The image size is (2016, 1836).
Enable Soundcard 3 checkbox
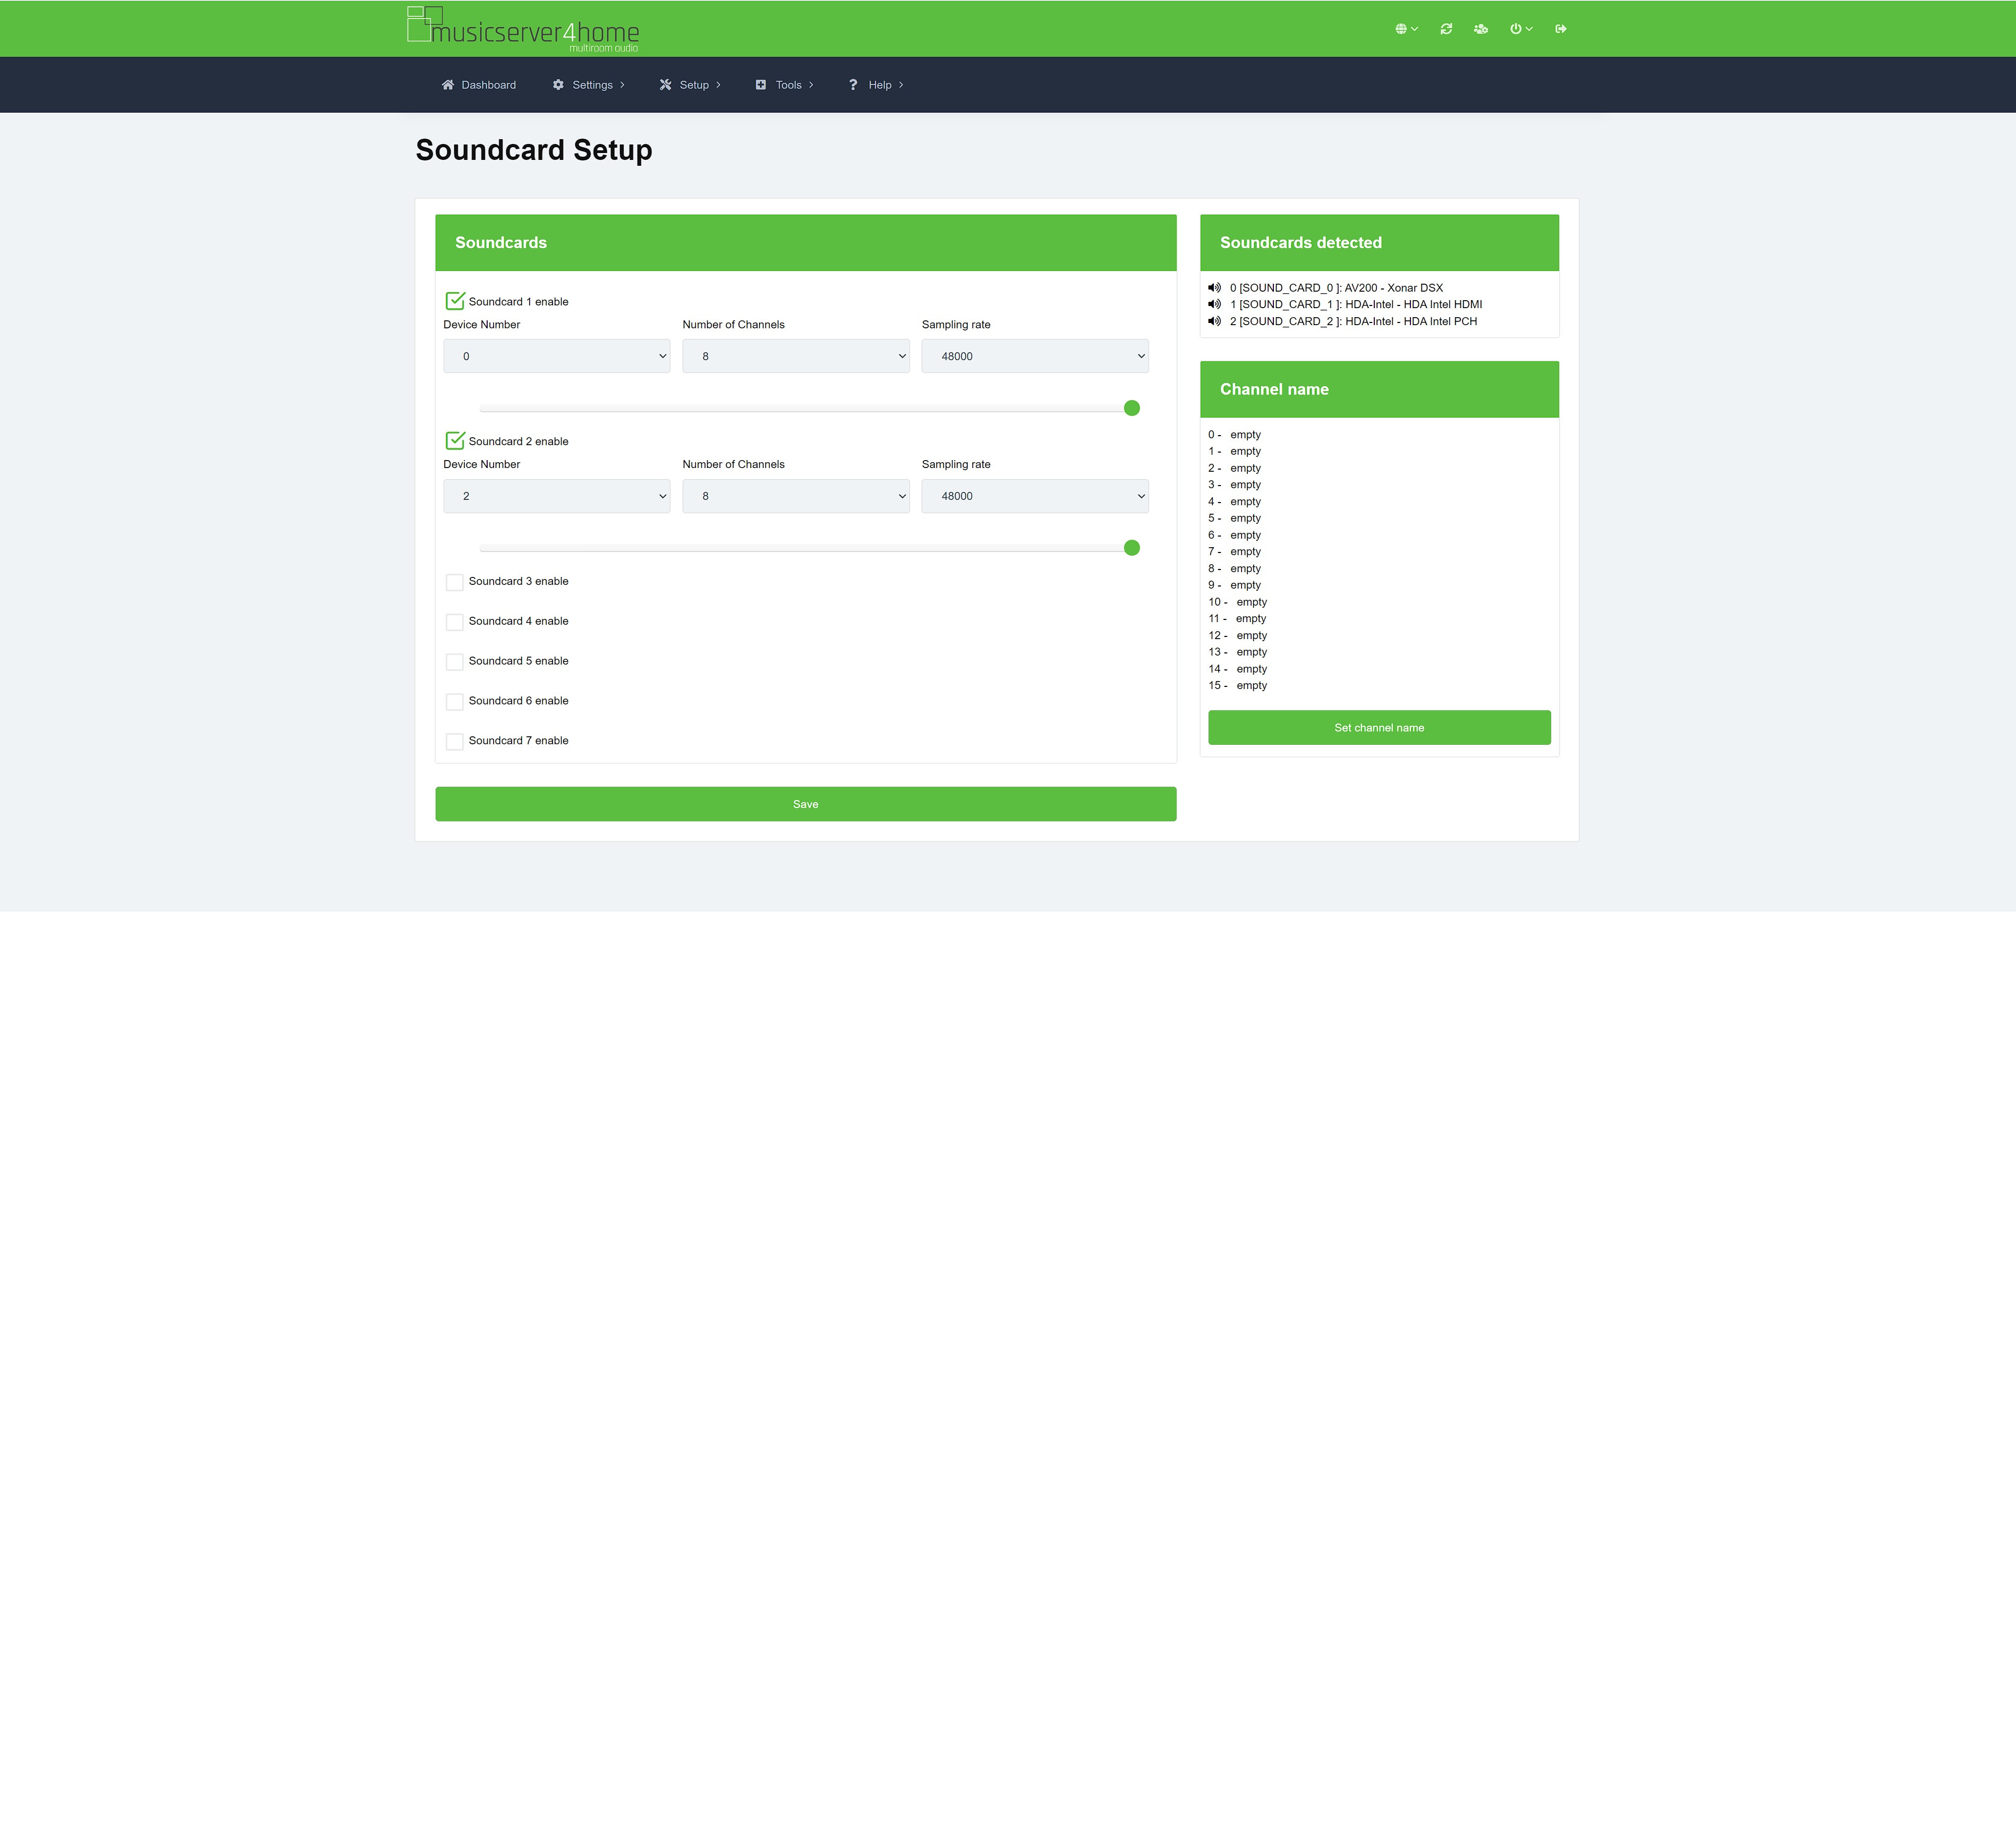click(x=455, y=582)
